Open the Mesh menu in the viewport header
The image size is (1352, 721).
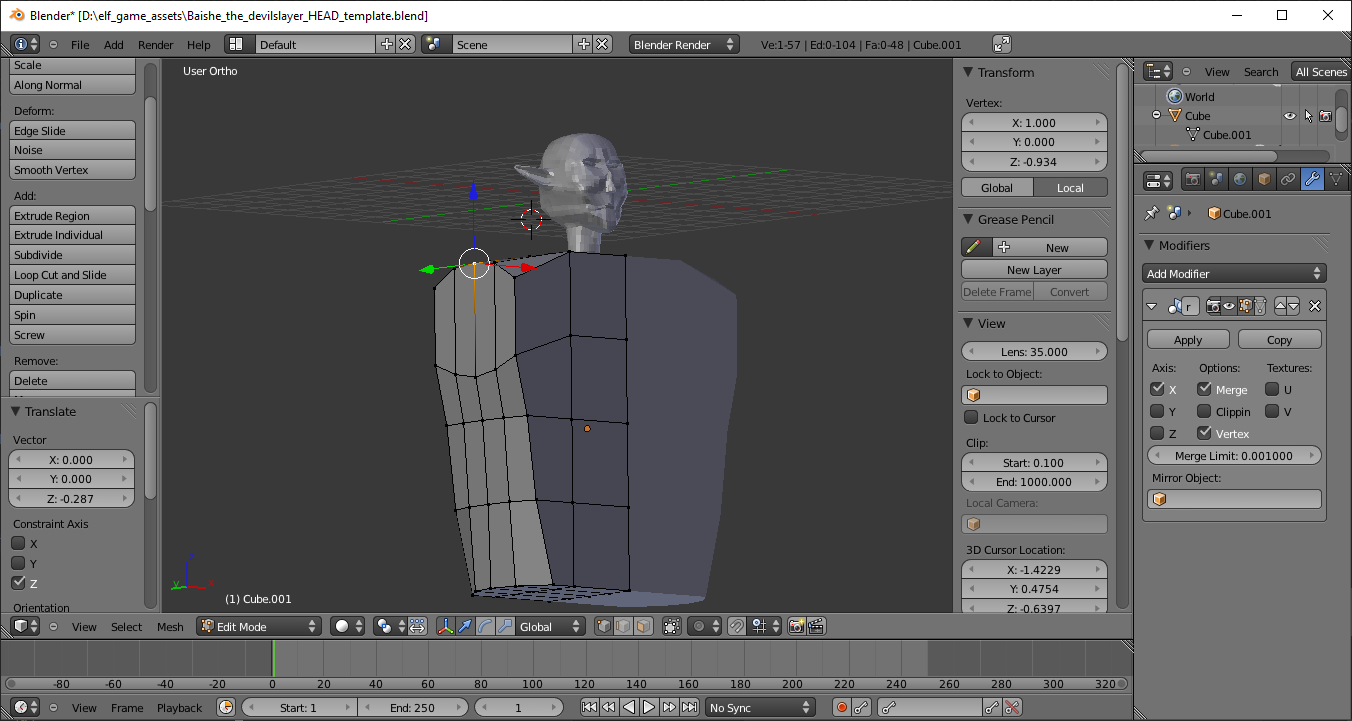[x=170, y=627]
